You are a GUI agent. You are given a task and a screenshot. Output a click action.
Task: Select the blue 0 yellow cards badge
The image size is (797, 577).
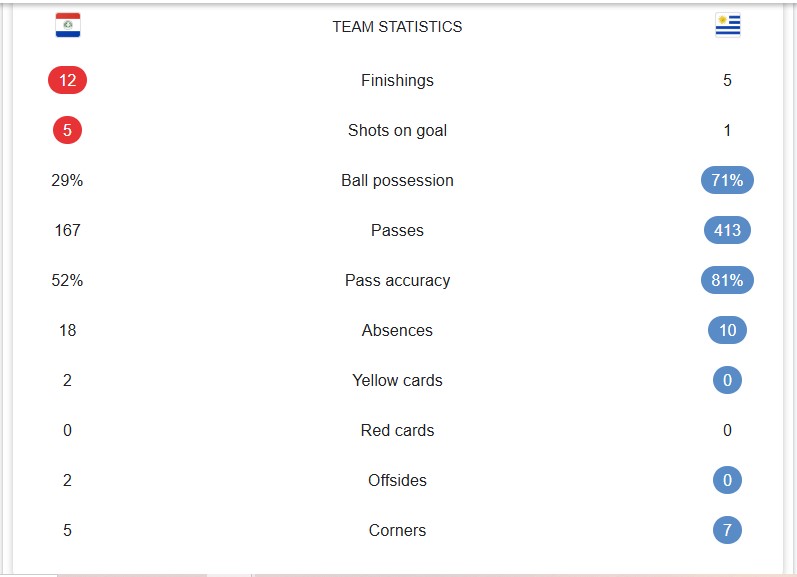[x=727, y=380]
